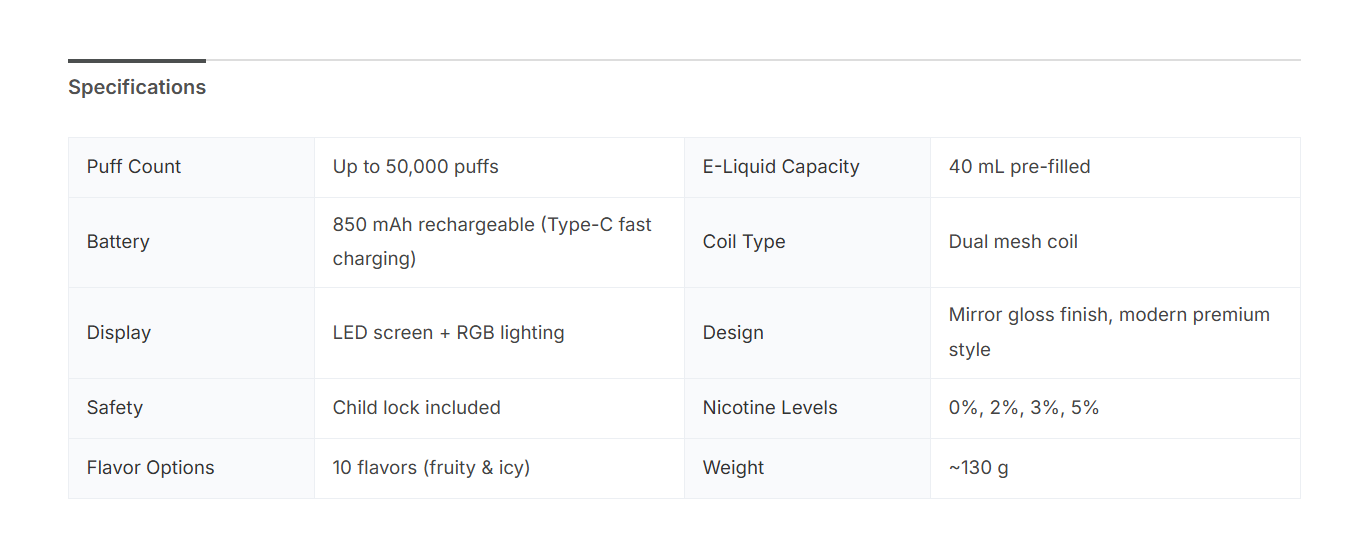The height and width of the screenshot is (535, 1370).
Task: Select the Coil Type label
Action: 744,242
